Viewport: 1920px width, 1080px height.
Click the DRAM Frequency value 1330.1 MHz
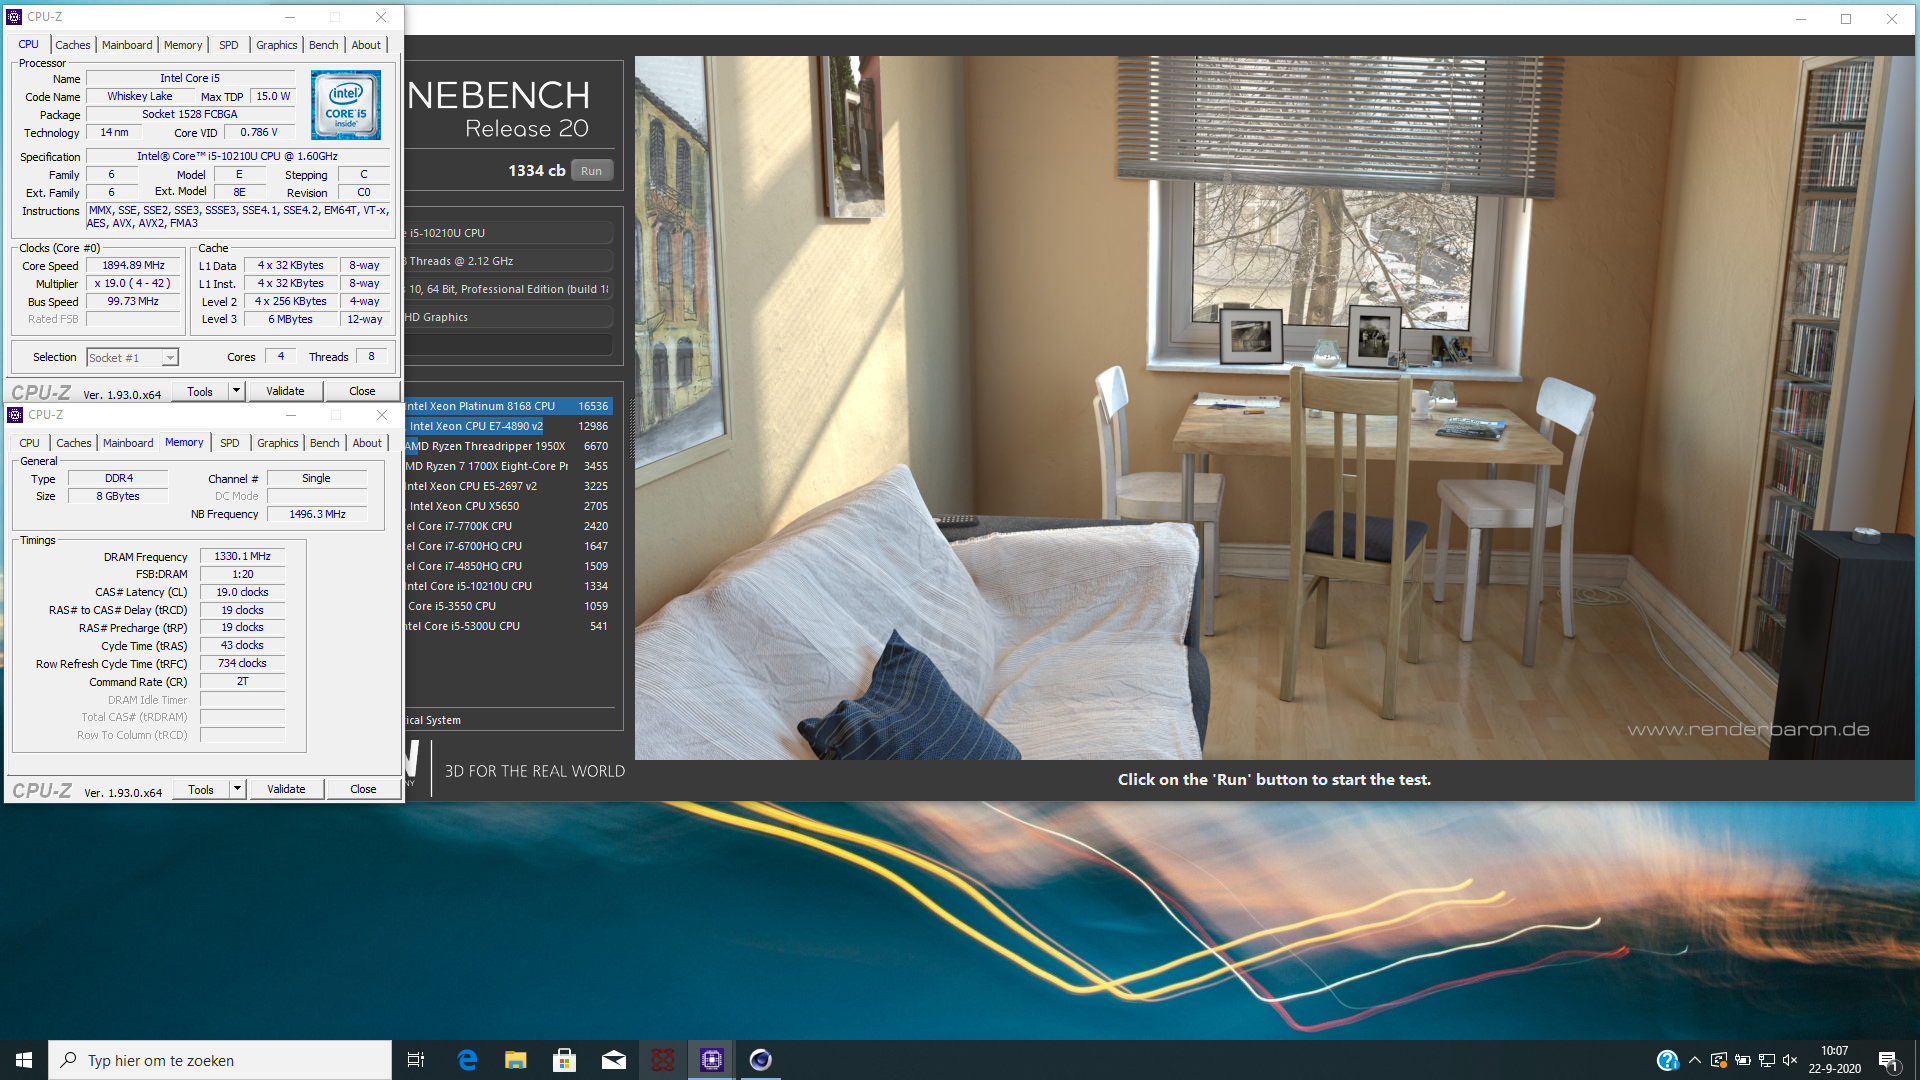pos(242,556)
